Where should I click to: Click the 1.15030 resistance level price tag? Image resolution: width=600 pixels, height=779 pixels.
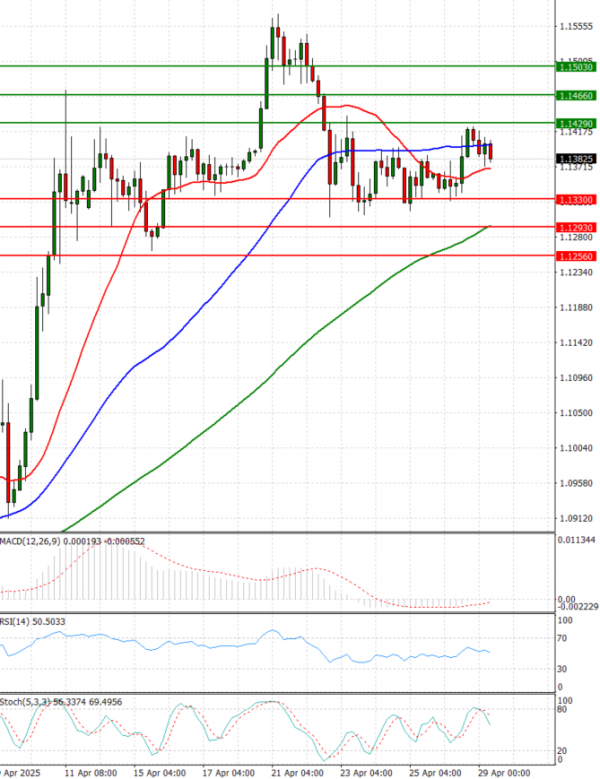pos(577,66)
